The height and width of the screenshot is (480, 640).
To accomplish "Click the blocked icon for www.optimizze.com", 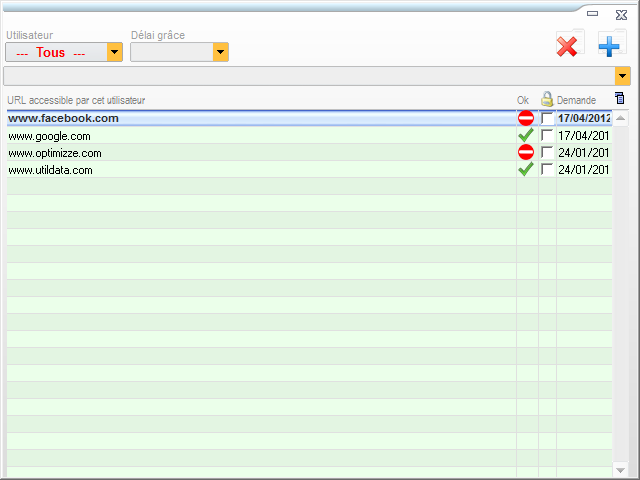I will 526,152.
